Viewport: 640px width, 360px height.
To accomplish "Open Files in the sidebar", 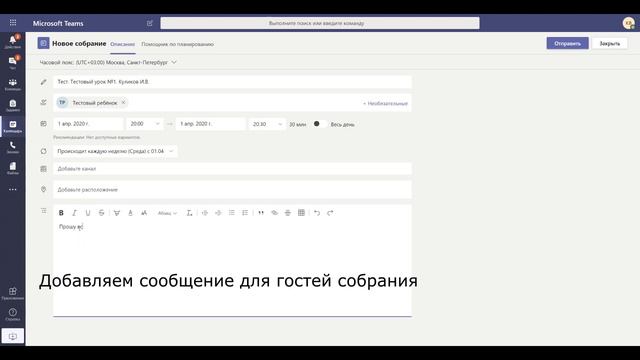I will pyautogui.click(x=13, y=168).
